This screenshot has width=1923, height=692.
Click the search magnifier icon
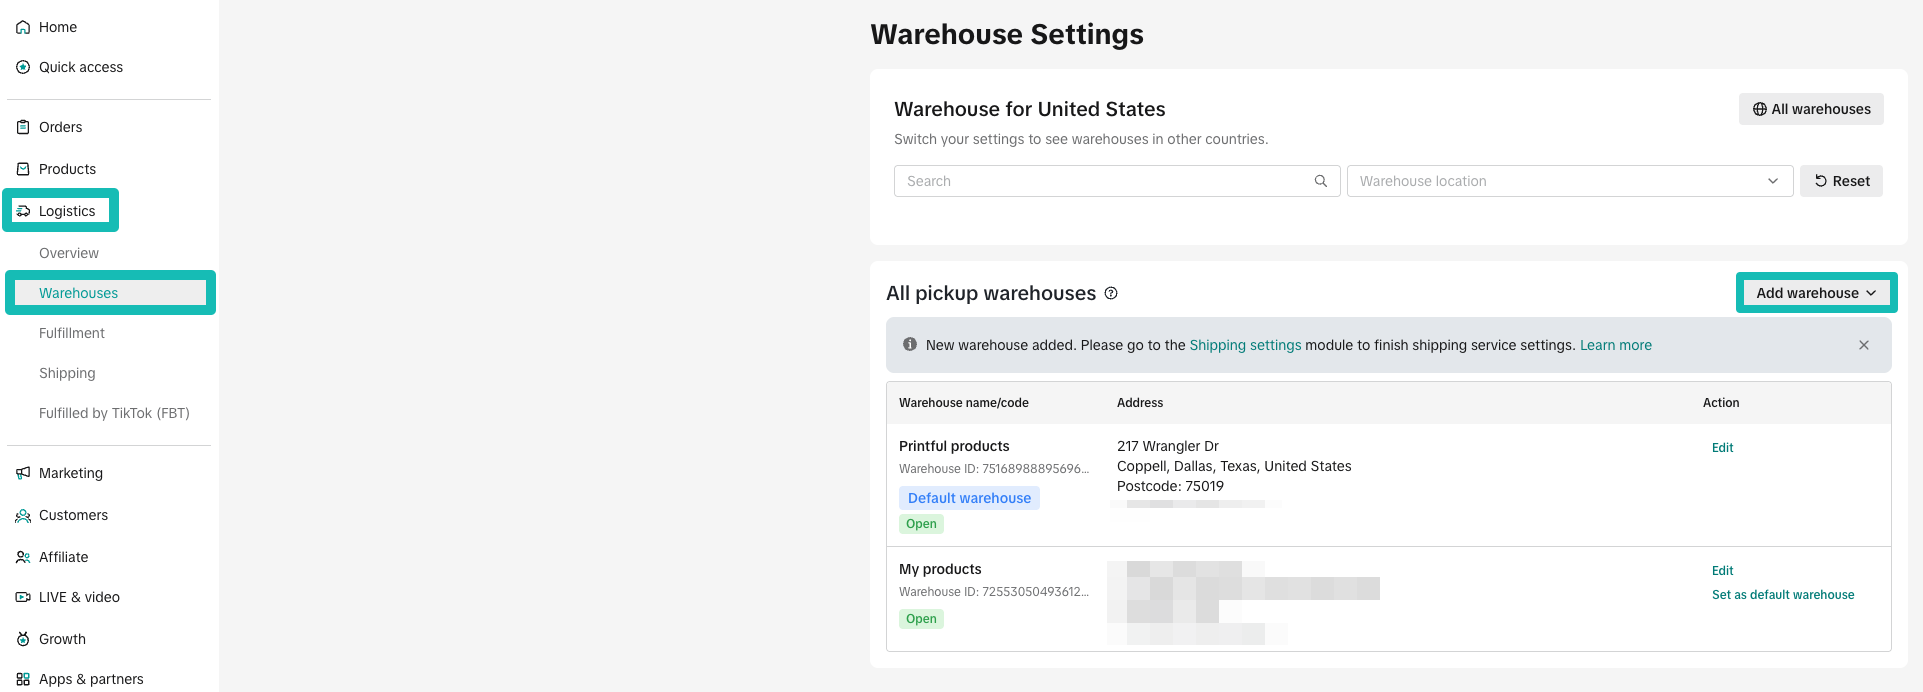tap(1320, 181)
